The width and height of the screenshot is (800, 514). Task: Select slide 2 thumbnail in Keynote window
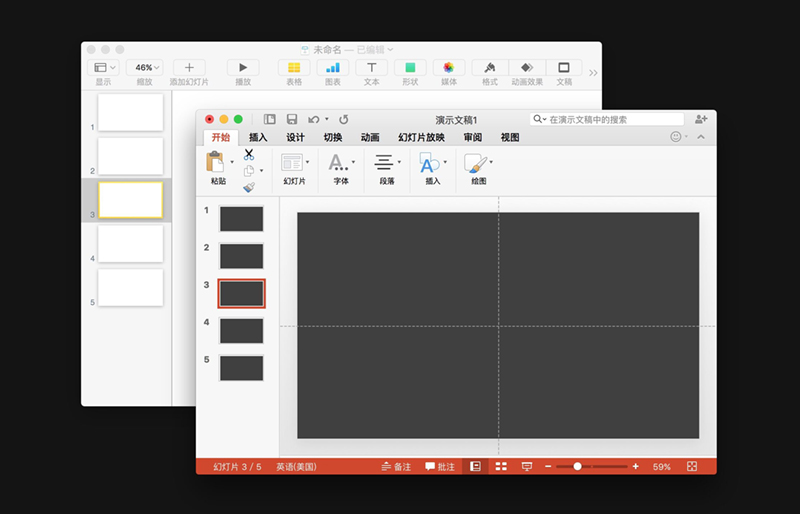pos(131,156)
